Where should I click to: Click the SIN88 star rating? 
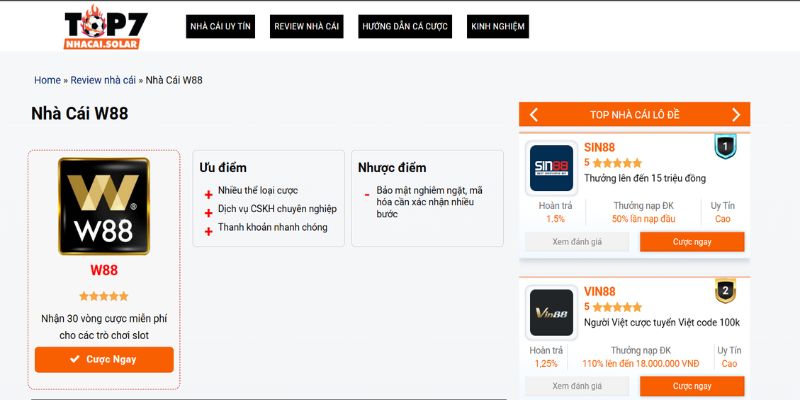coord(617,163)
